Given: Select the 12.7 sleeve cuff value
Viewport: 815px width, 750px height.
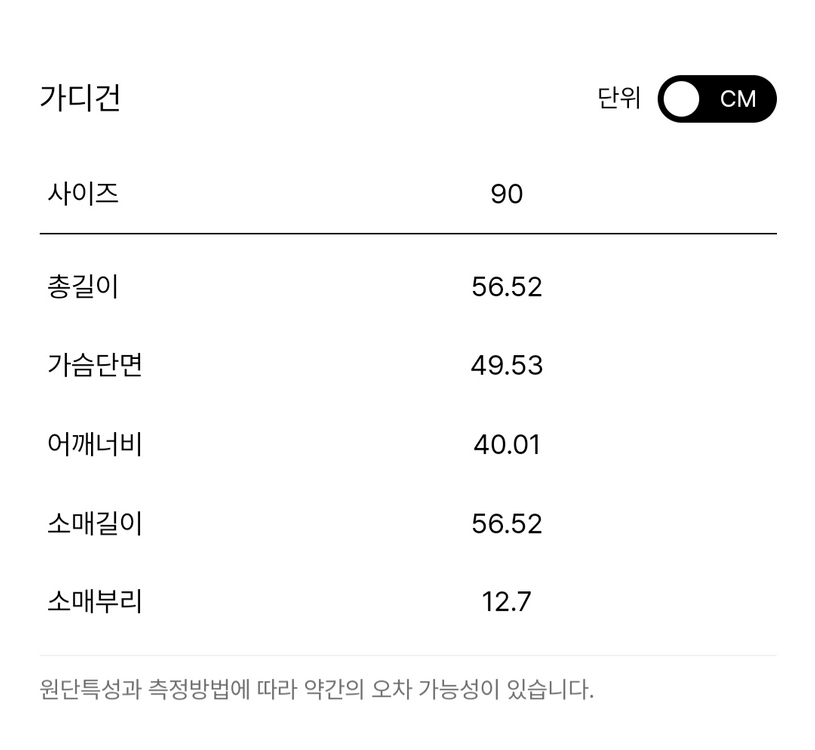Looking at the screenshot, I should click(x=507, y=601).
